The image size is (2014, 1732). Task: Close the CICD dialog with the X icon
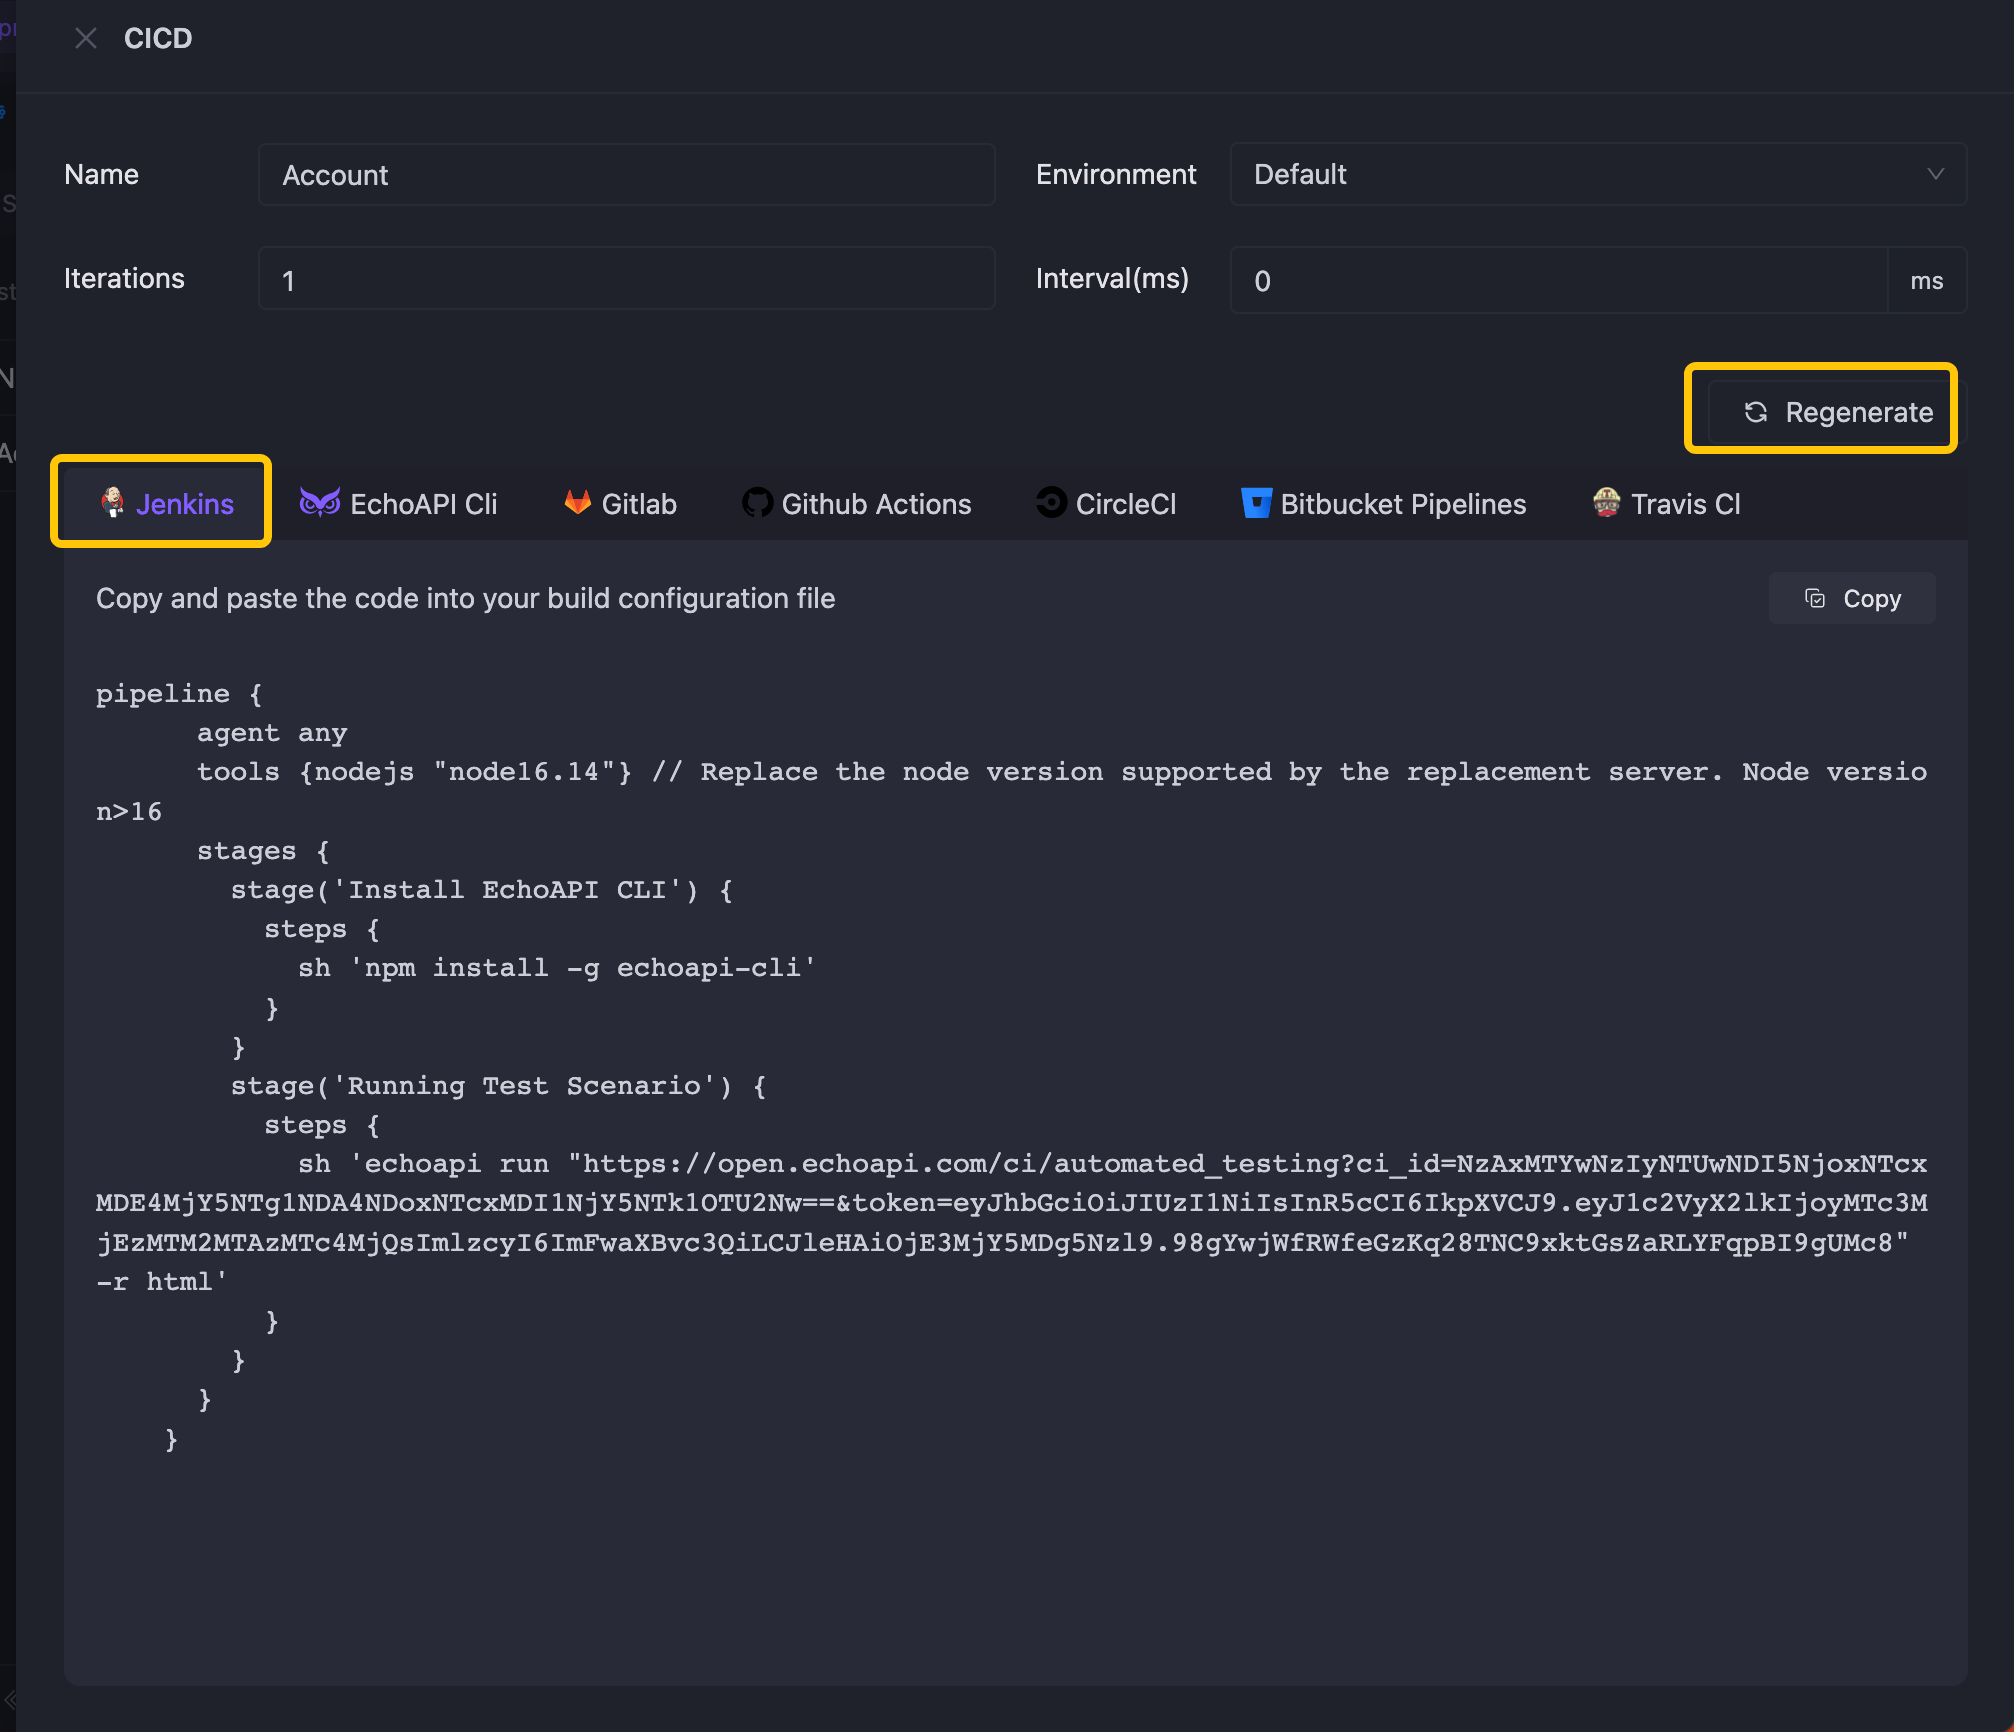(x=86, y=38)
